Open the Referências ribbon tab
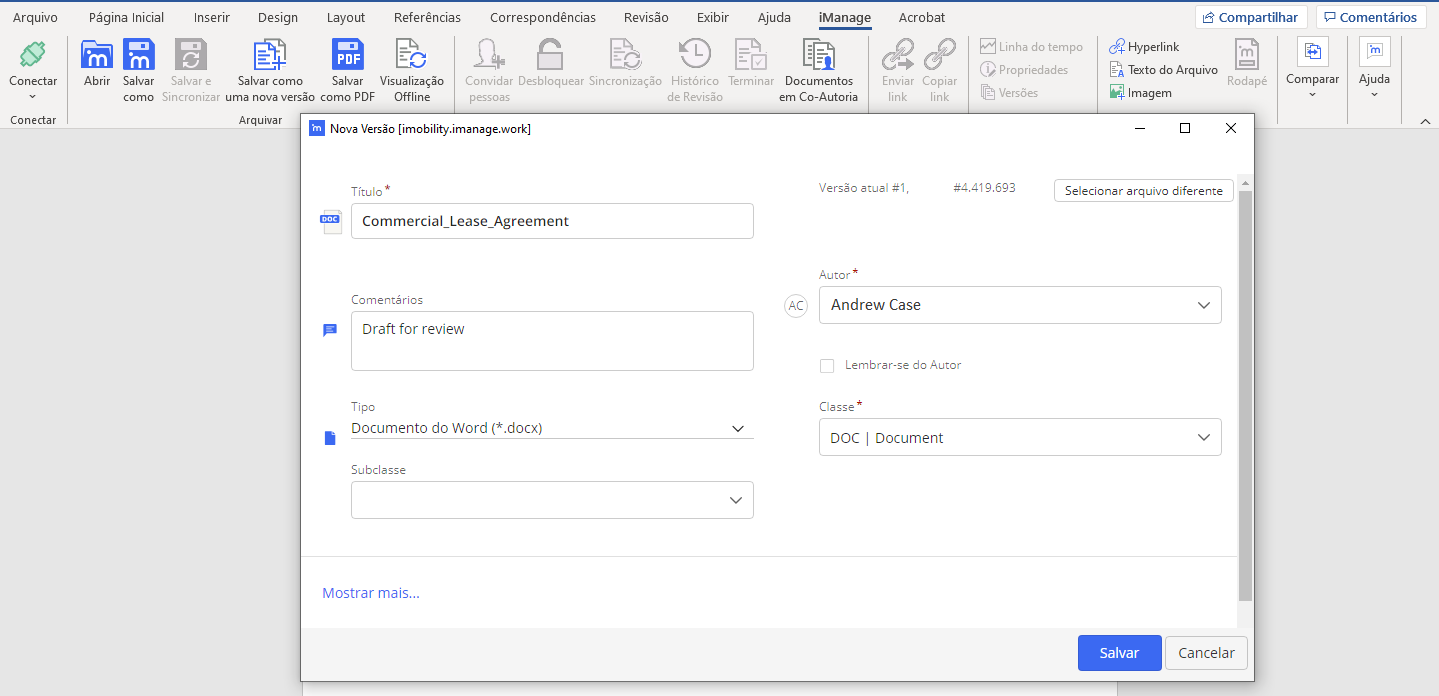This screenshot has height=696, width=1439. pyautogui.click(x=427, y=17)
